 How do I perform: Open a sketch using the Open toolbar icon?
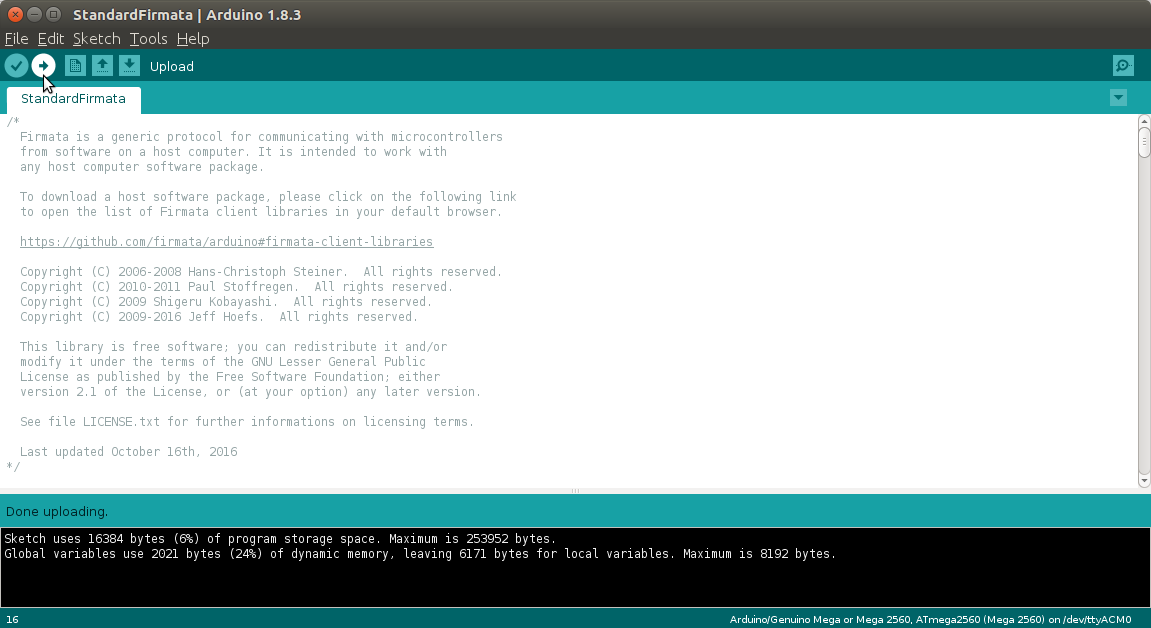pyautogui.click(x=102, y=65)
